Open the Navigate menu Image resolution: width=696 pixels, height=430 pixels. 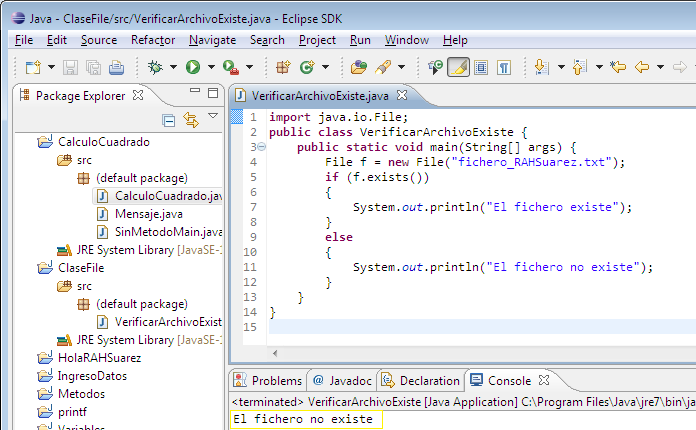213,40
